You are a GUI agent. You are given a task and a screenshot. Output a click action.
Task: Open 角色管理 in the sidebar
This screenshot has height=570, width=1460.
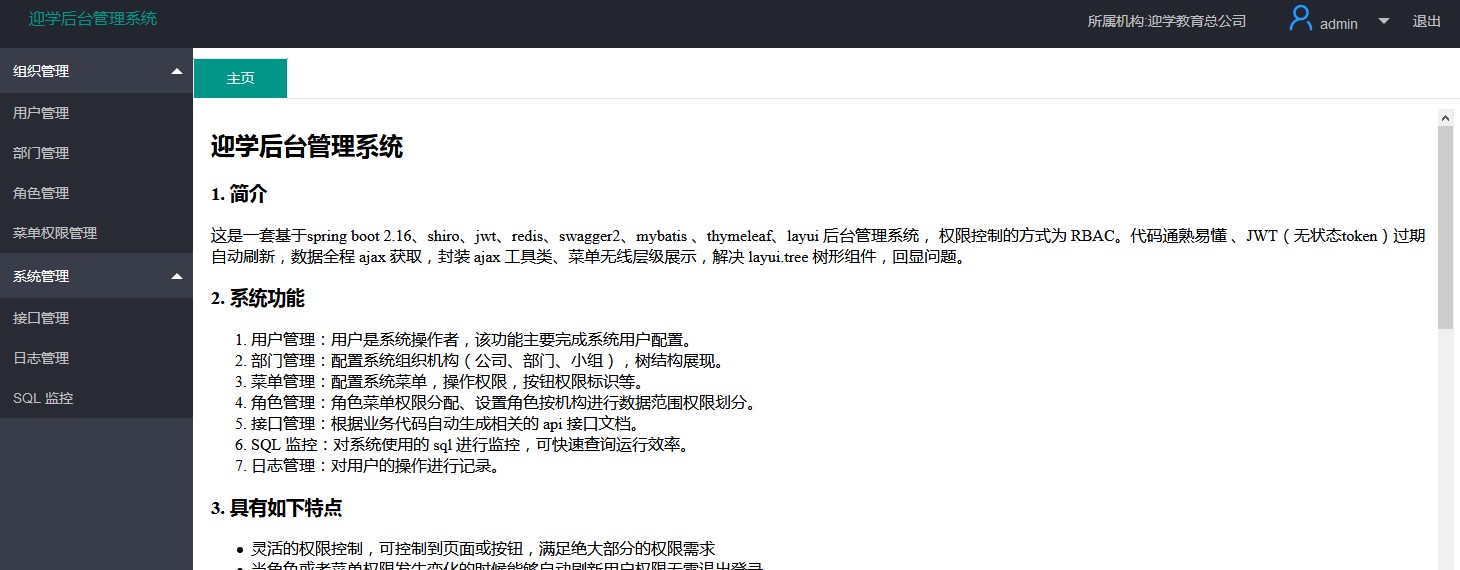pyautogui.click(x=96, y=193)
